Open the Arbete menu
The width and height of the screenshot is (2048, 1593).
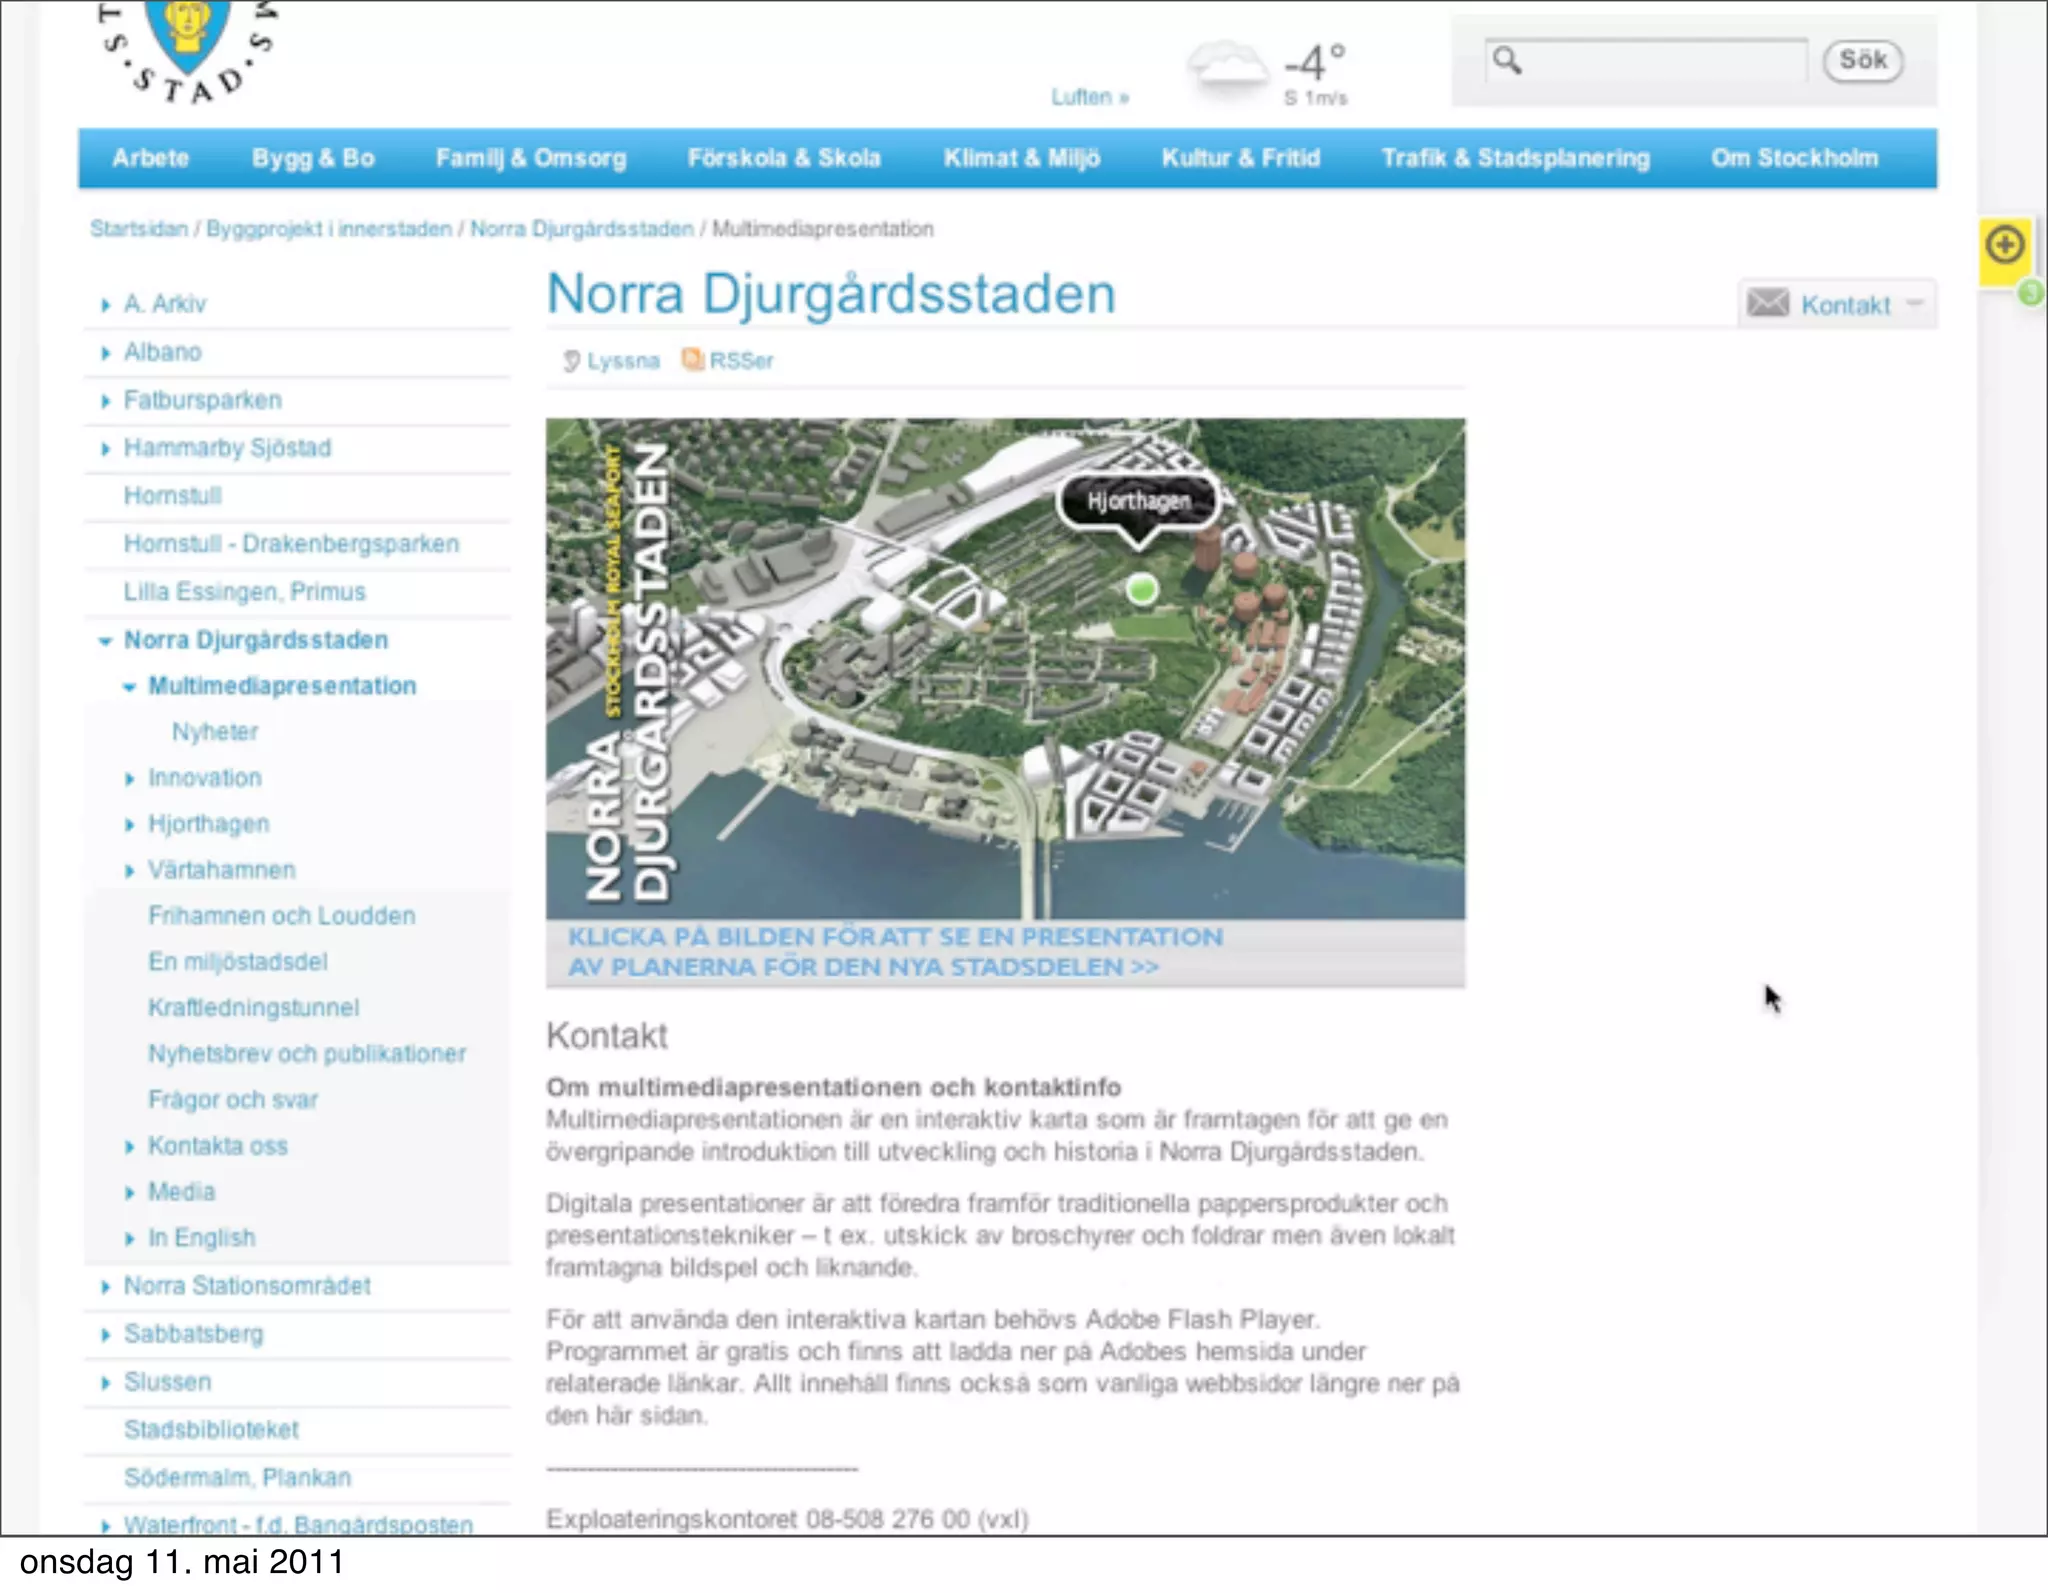[x=151, y=158]
